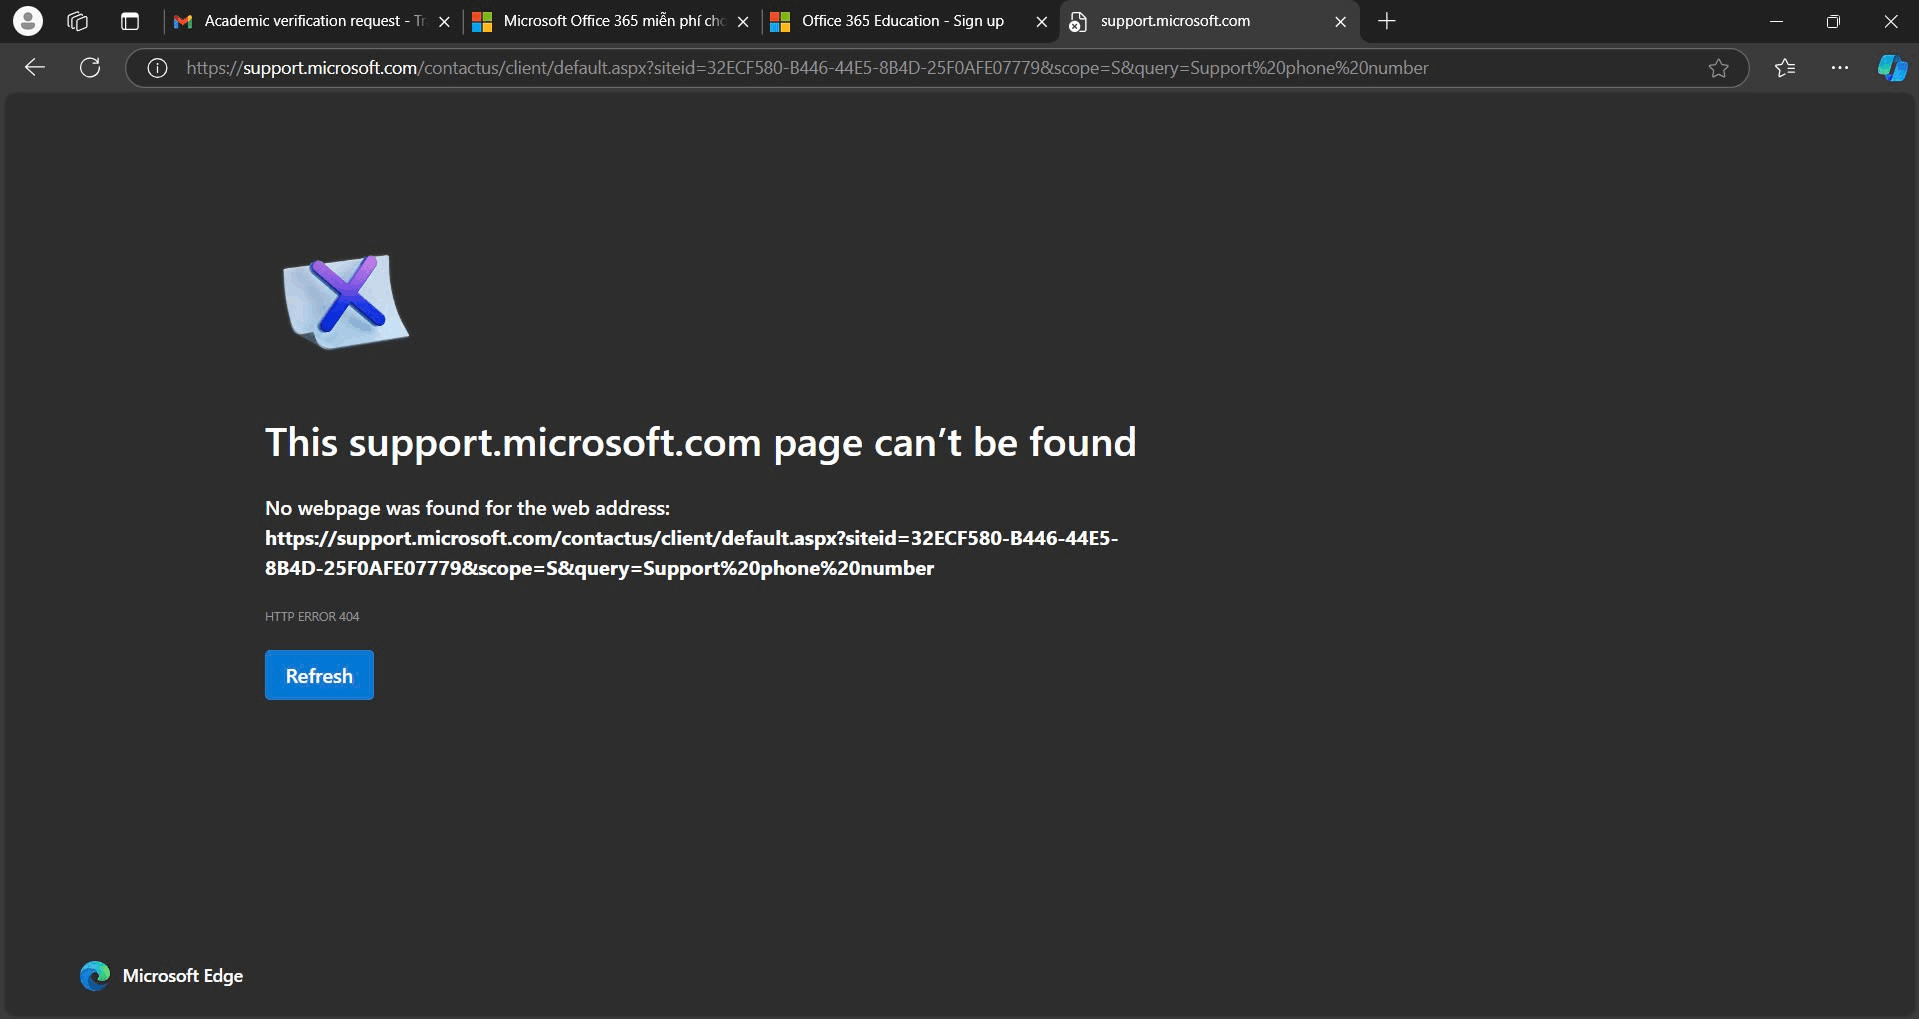The image size is (1919, 1019).
Task: Restore down the Edge browser window
Action: click(x=1833, y=21)
